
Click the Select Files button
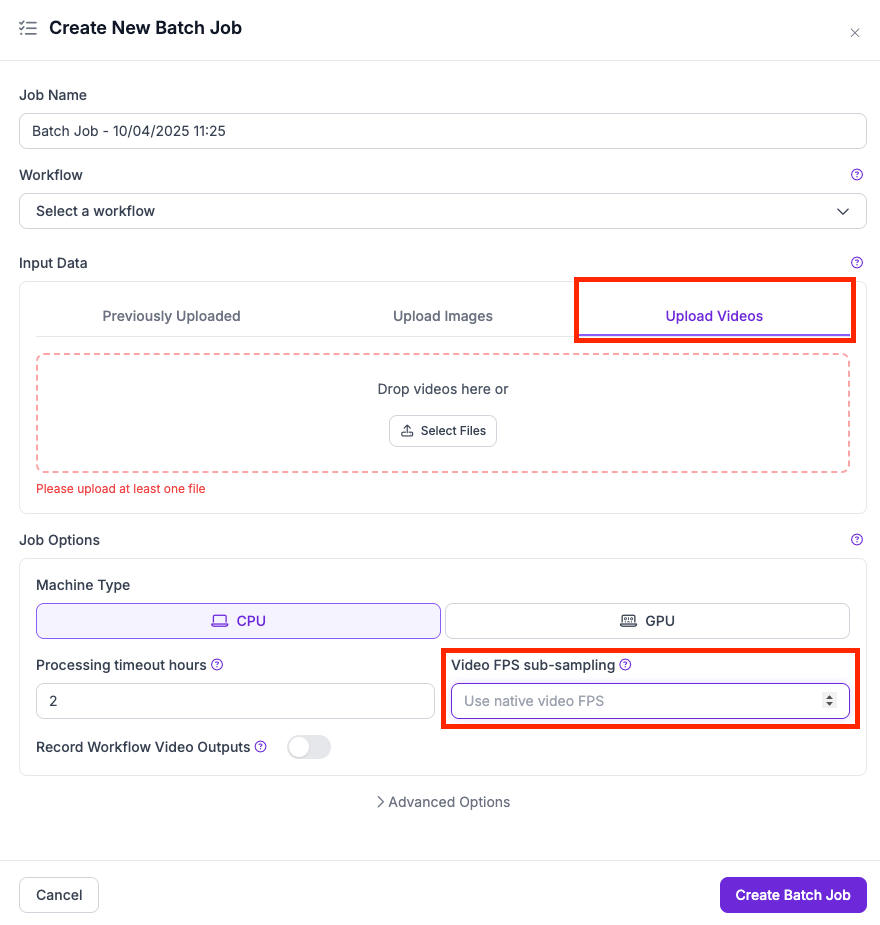point(442,431)
